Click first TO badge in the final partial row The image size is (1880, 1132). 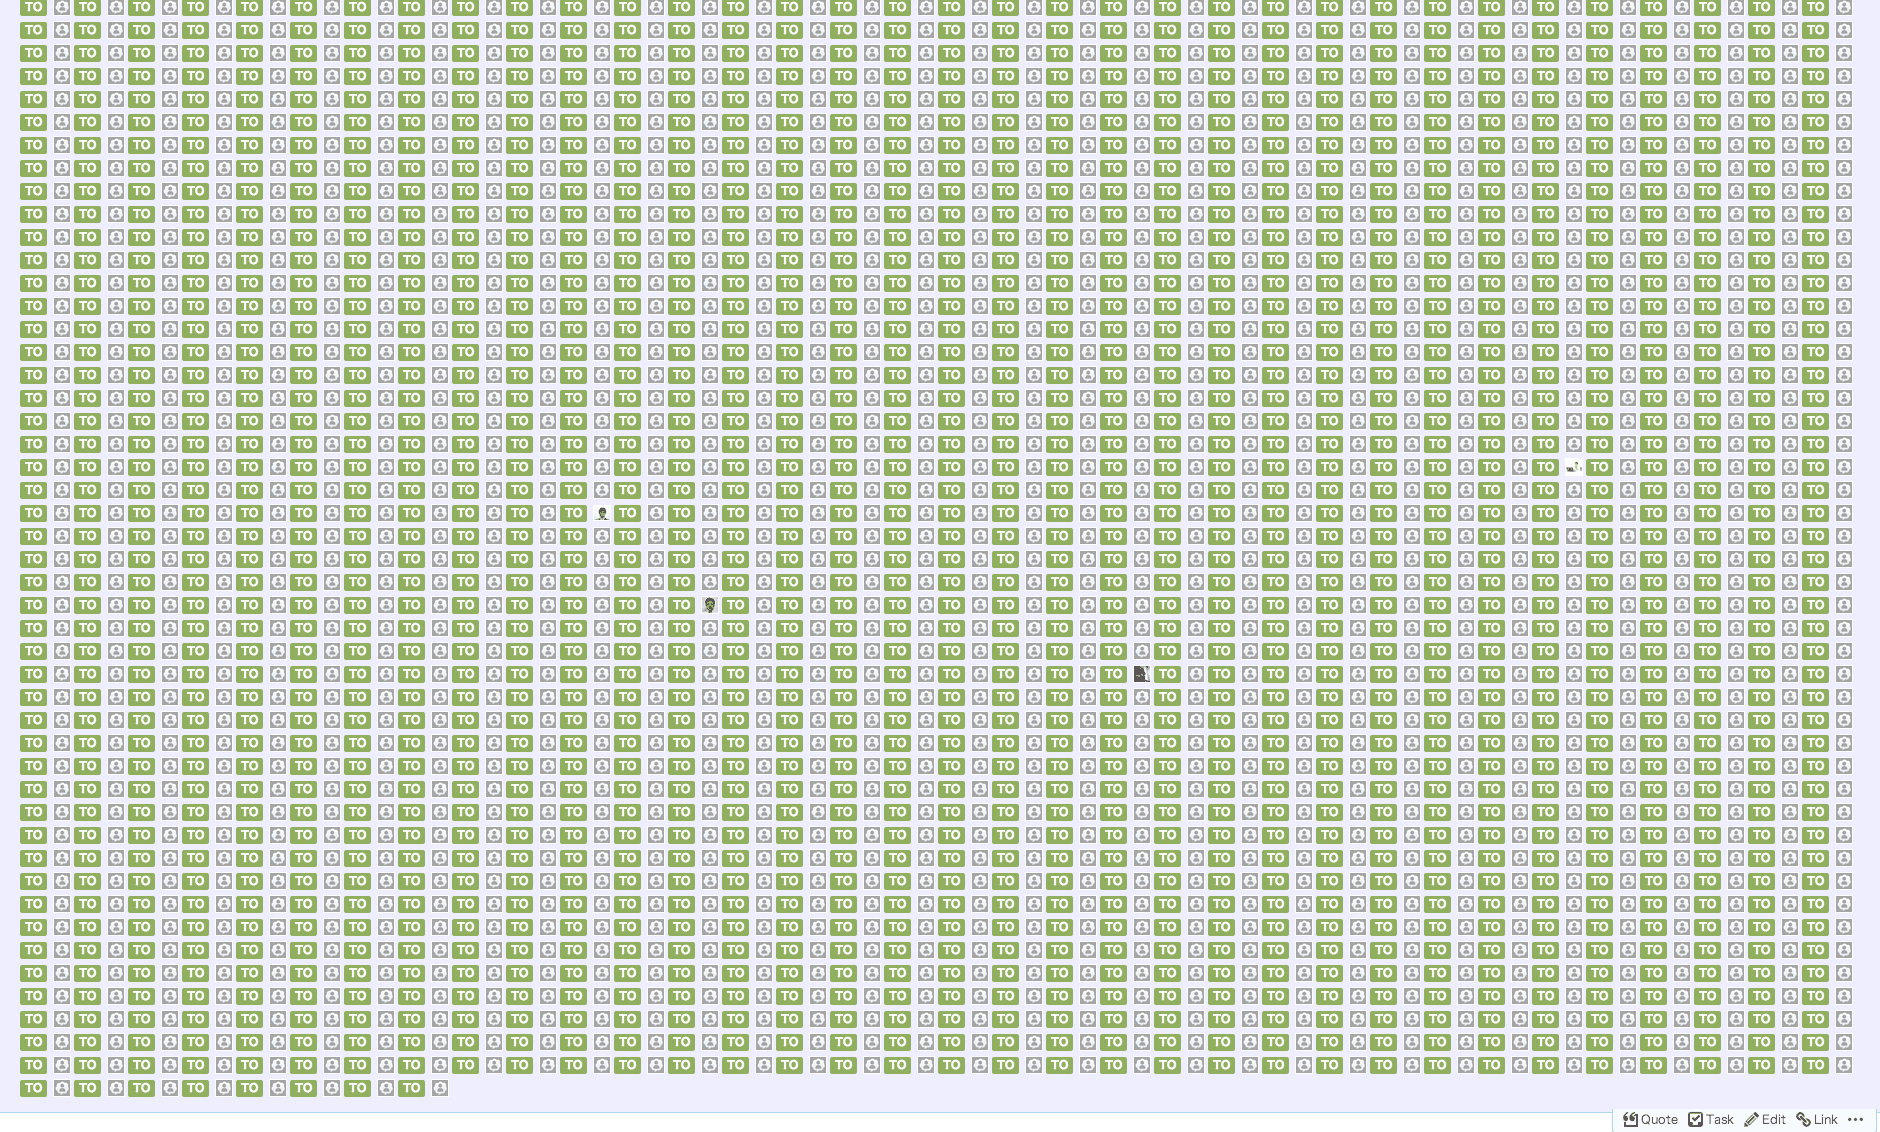pyautogui.click(x=33, y=1088)
